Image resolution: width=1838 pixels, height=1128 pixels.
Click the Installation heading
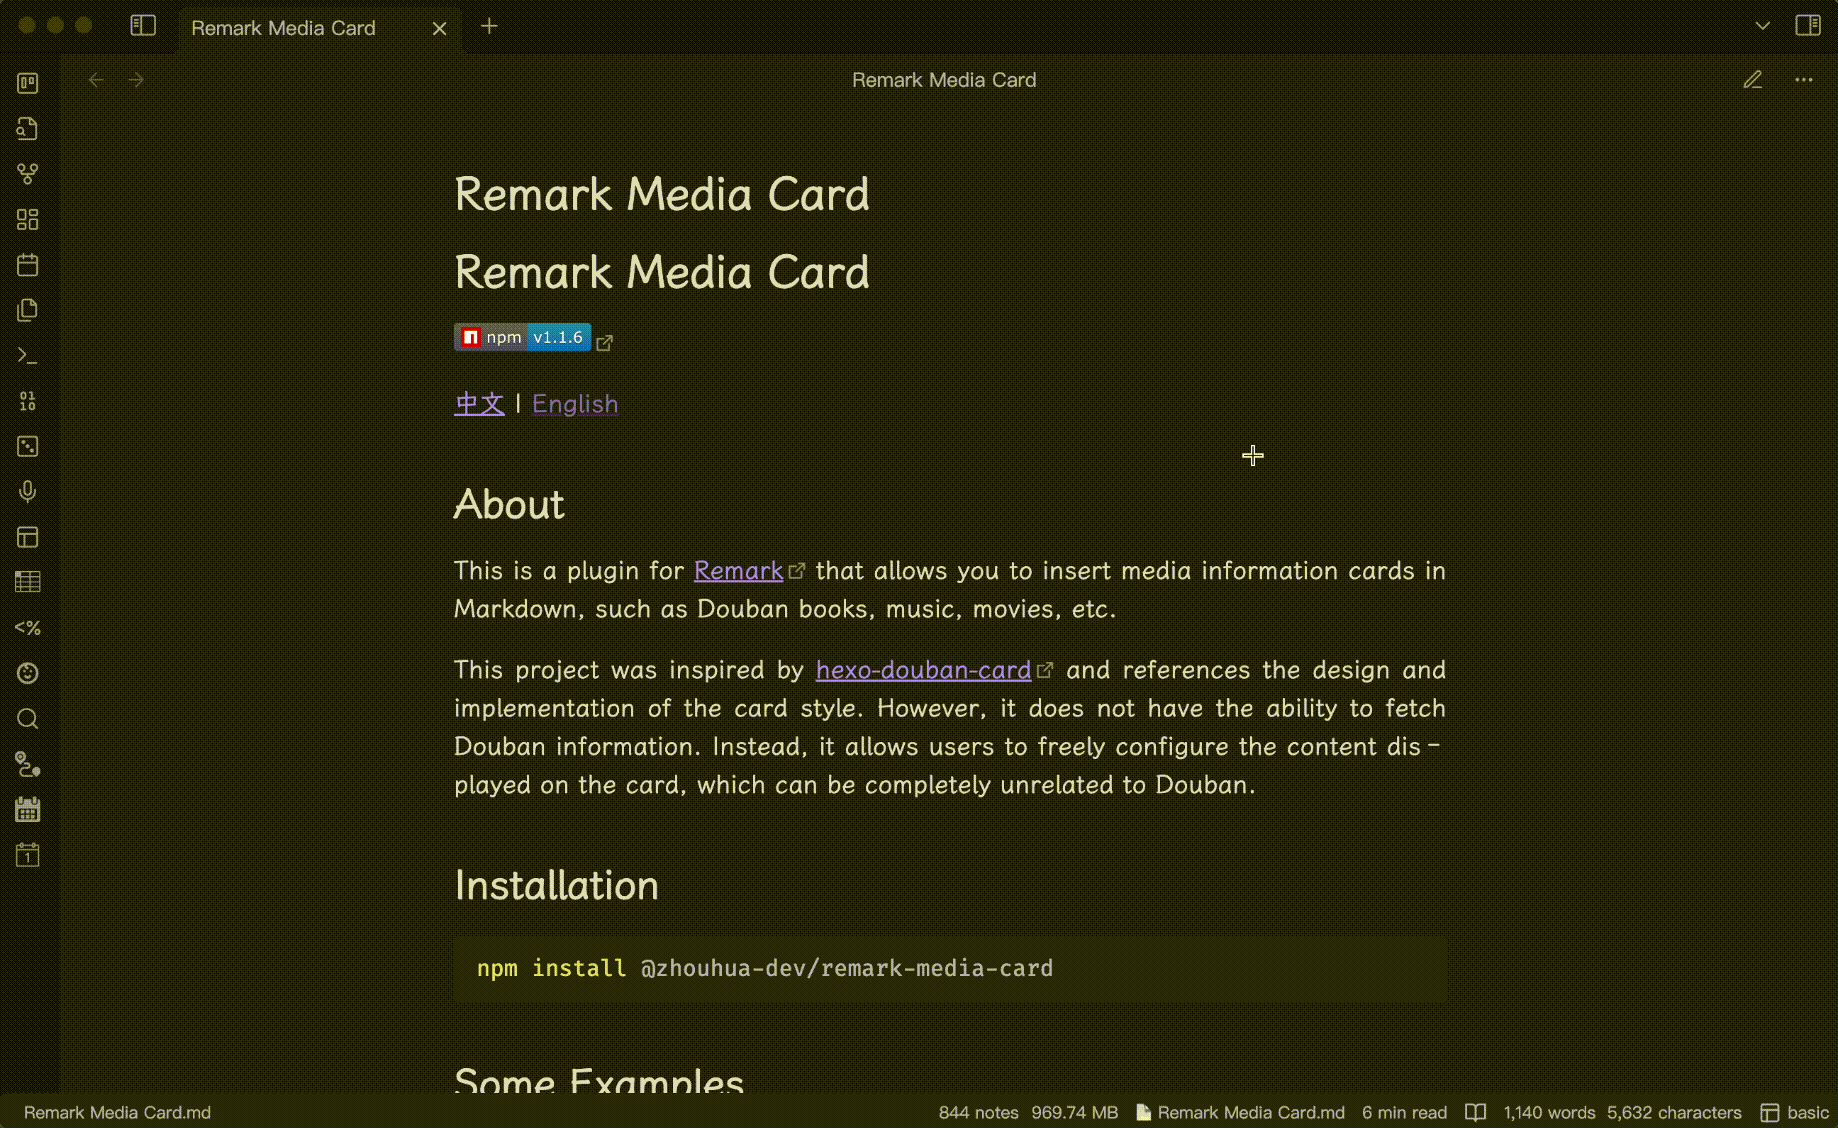[x=556, y=886]
